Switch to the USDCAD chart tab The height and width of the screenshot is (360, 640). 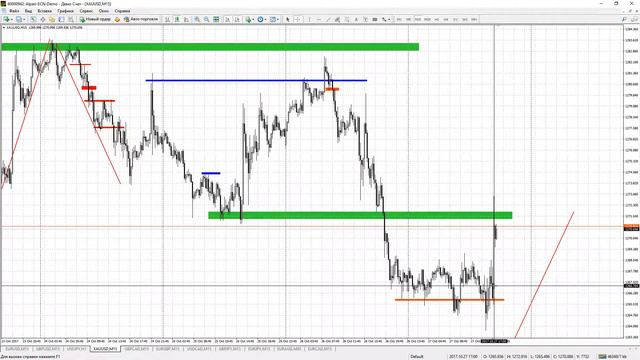tap(198, 349)
